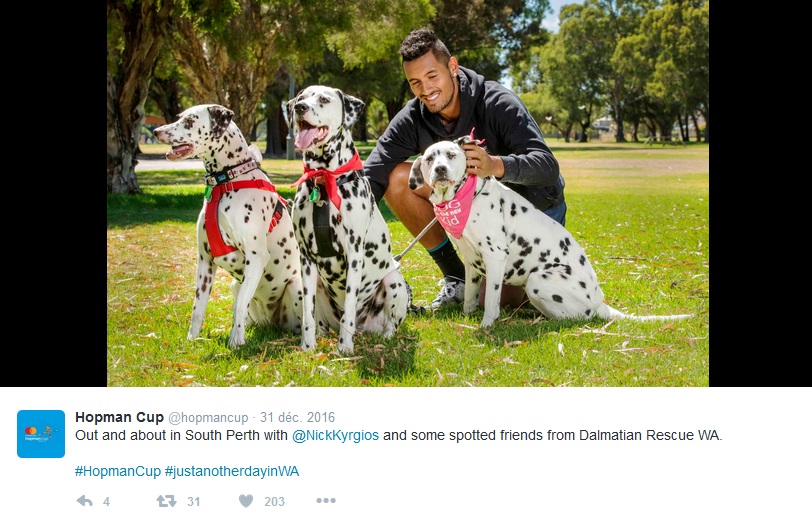
Task: Like the tweet with the heart icon
Action: coord(246,501)
